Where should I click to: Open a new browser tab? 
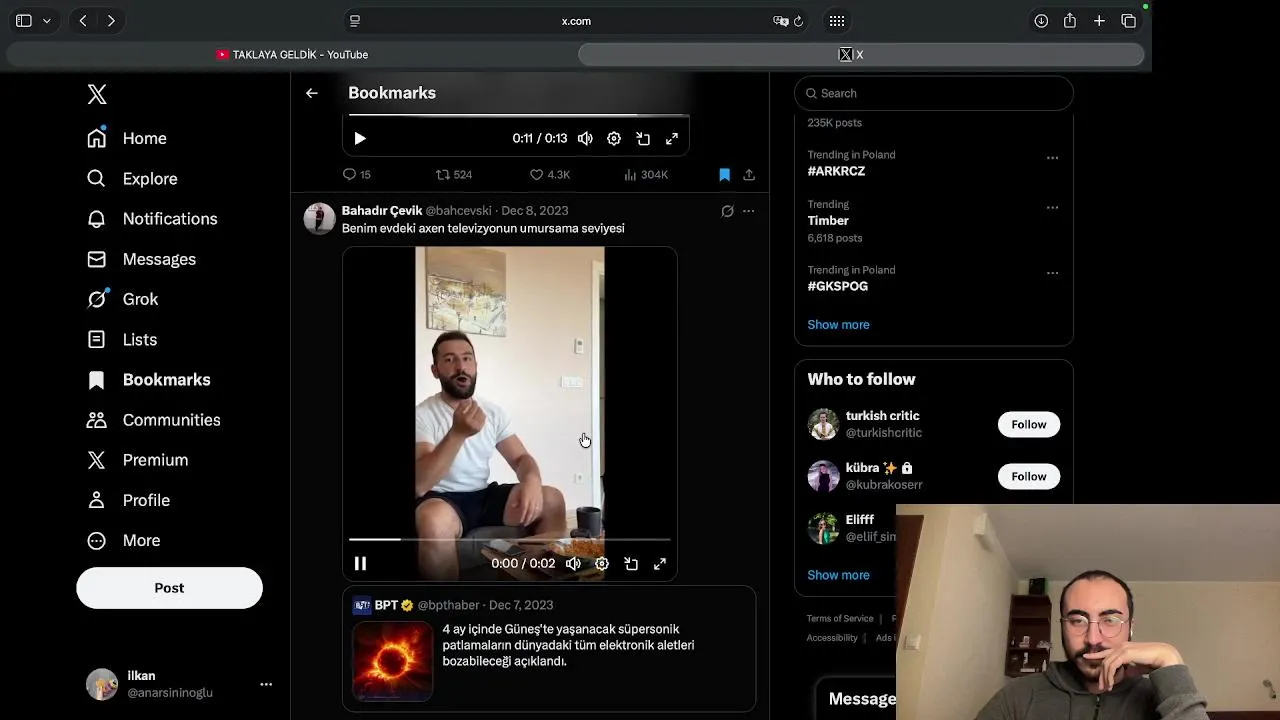point(1099,21)
